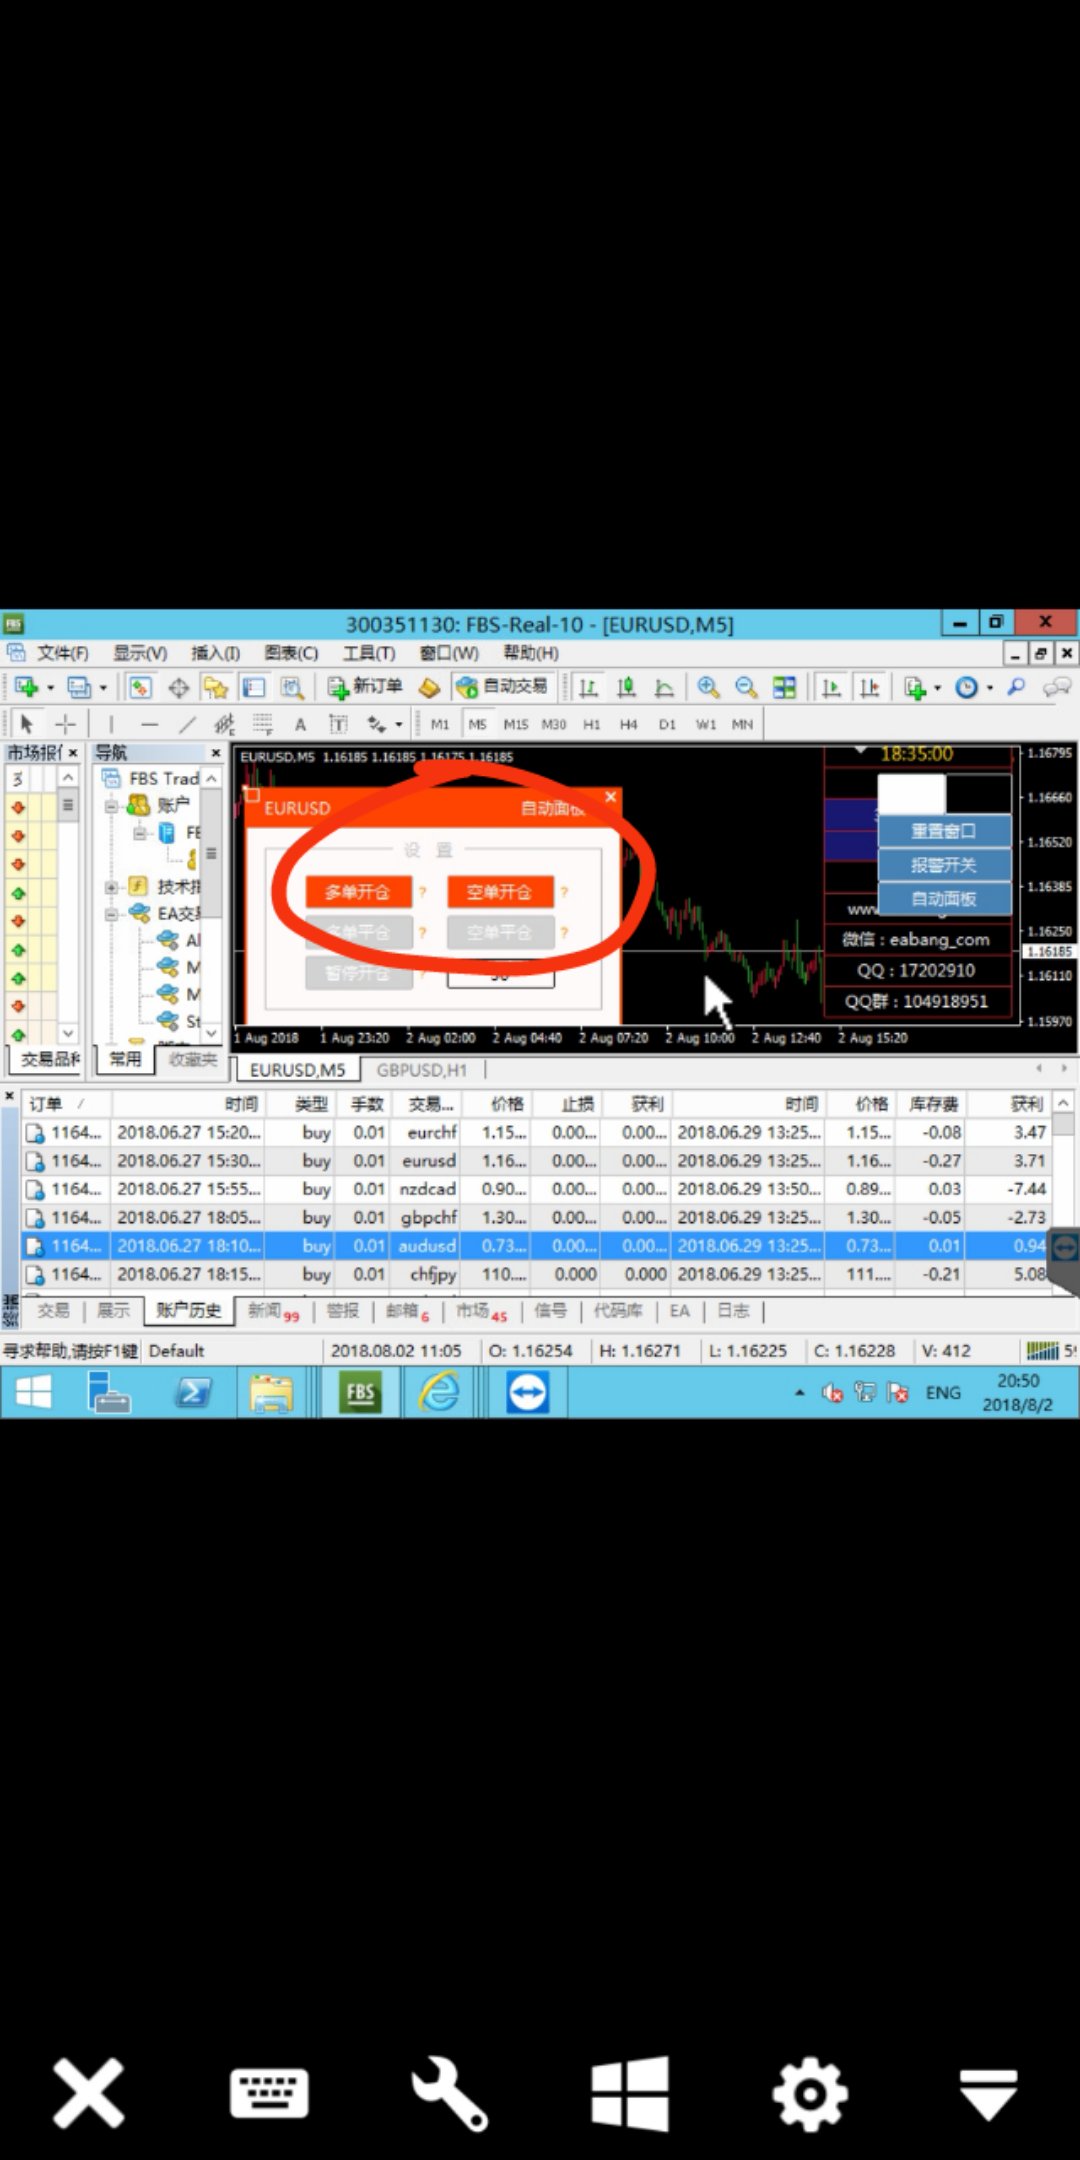
Task: Open the TeamViewer keyboard icon
Action: (269, 2092)
